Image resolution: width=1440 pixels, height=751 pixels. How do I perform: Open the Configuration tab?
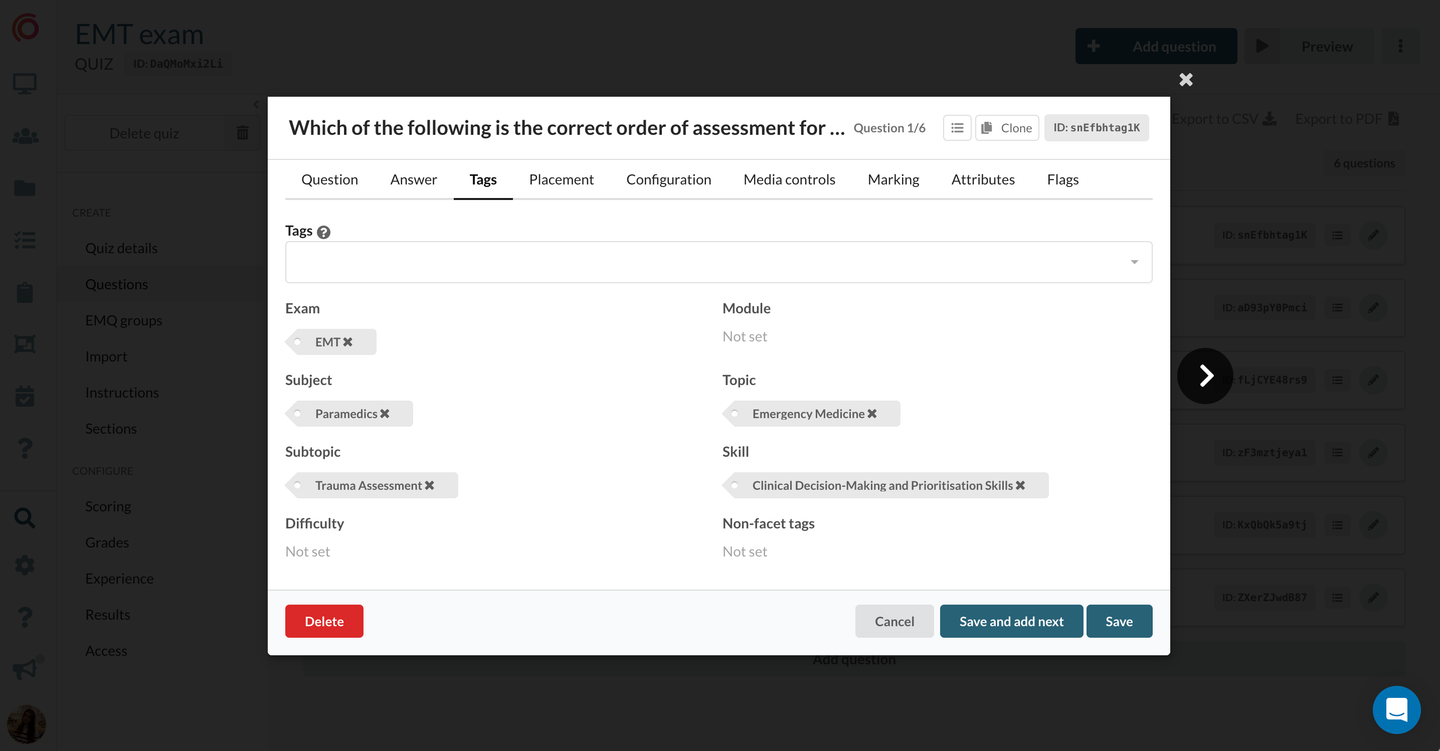tap(668, 180)
